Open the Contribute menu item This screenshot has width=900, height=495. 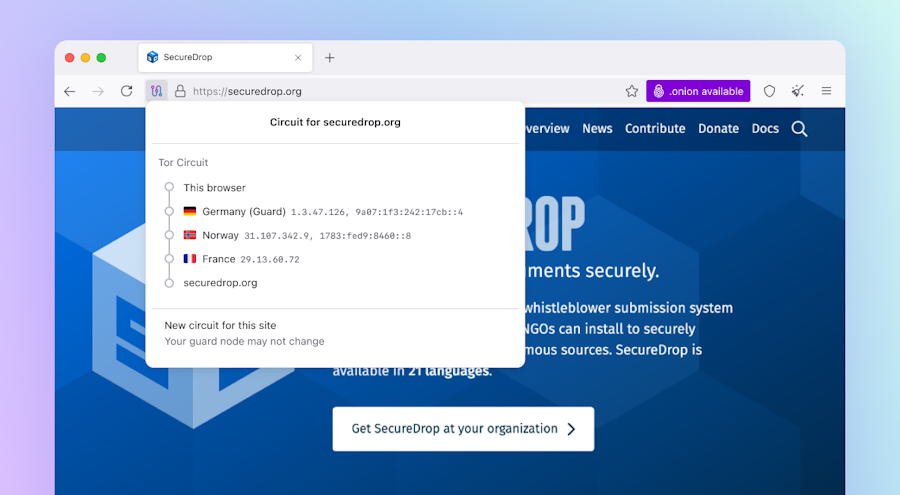tap(655, 129)
